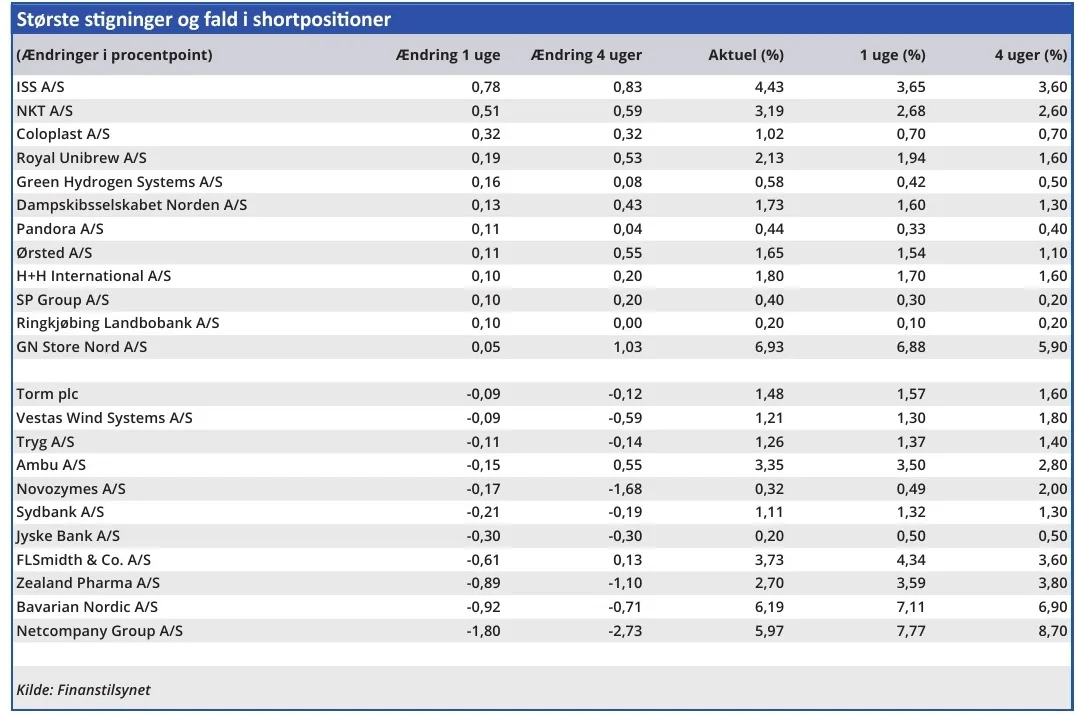Click the 6,93 Aktuel value for GN Store Nord

point(768,347)
